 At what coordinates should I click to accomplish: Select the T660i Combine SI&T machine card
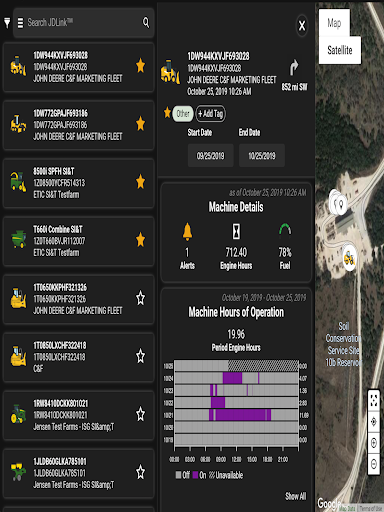[79, 241]
